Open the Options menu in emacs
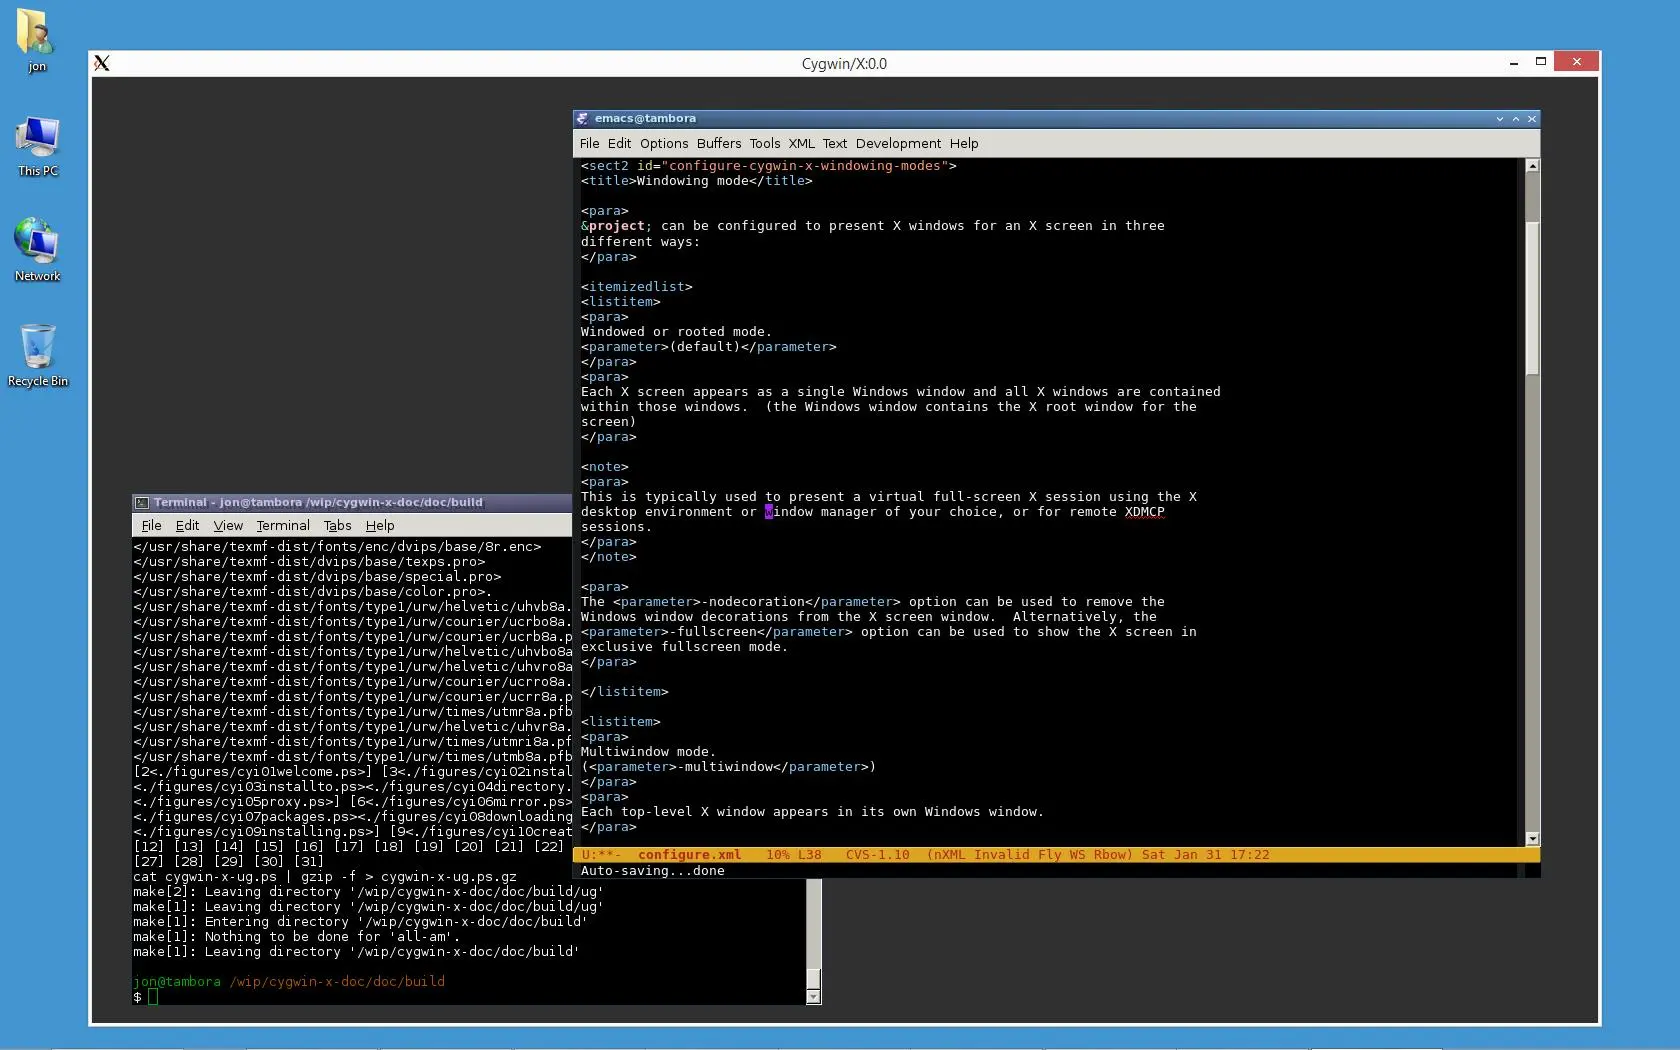Image resolution: width=1680 pixels, height=1050 pixels. tap(664, 144)
